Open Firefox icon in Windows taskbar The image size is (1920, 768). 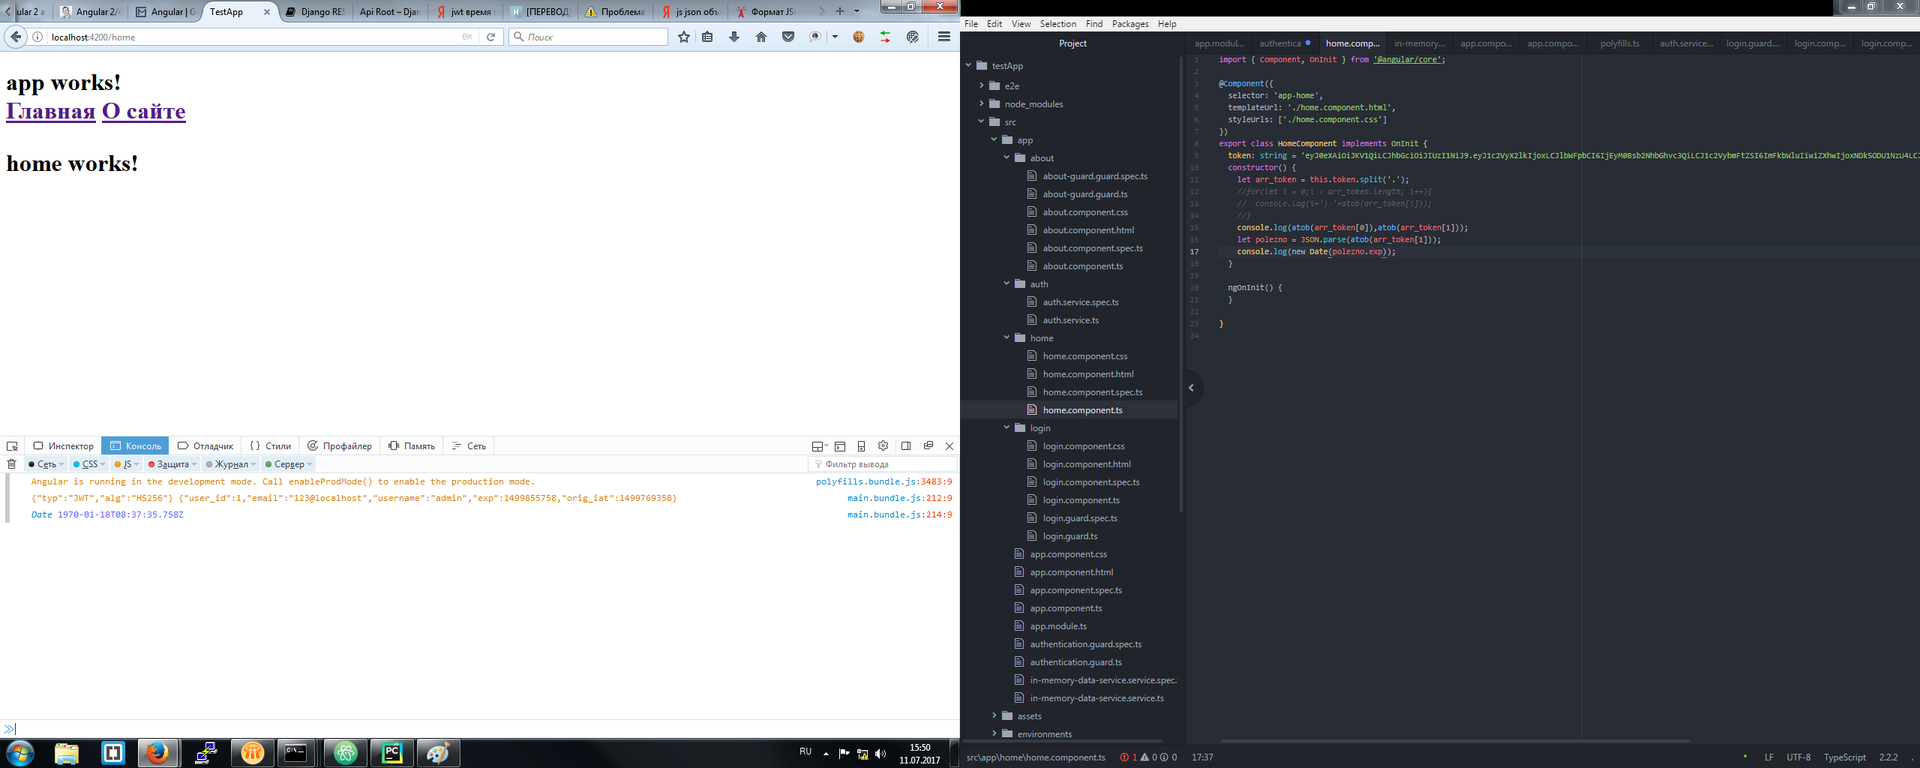pos(158,753)
